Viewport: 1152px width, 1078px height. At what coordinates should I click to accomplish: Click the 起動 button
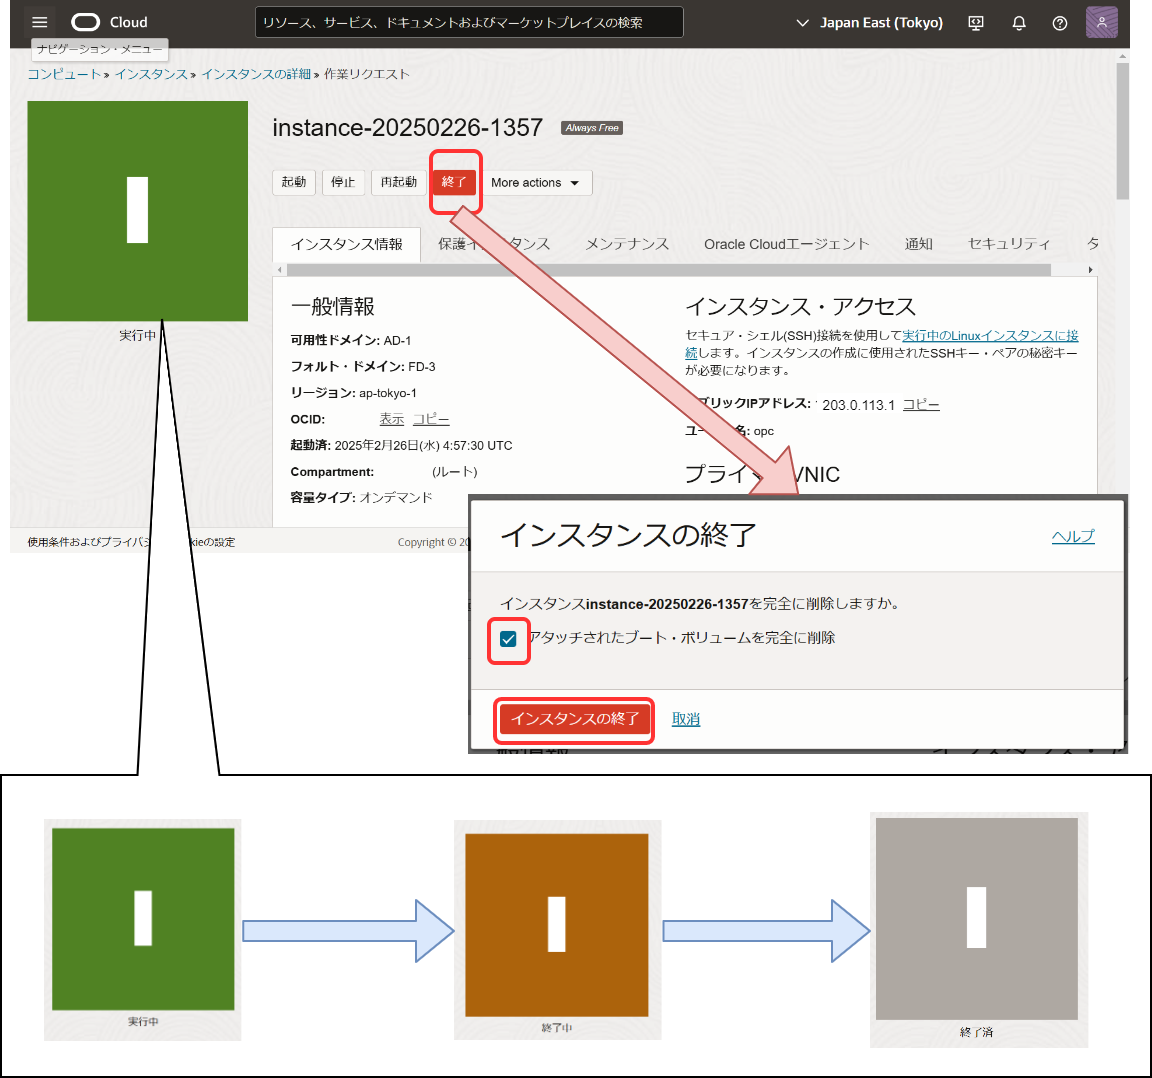coord(294,182)
